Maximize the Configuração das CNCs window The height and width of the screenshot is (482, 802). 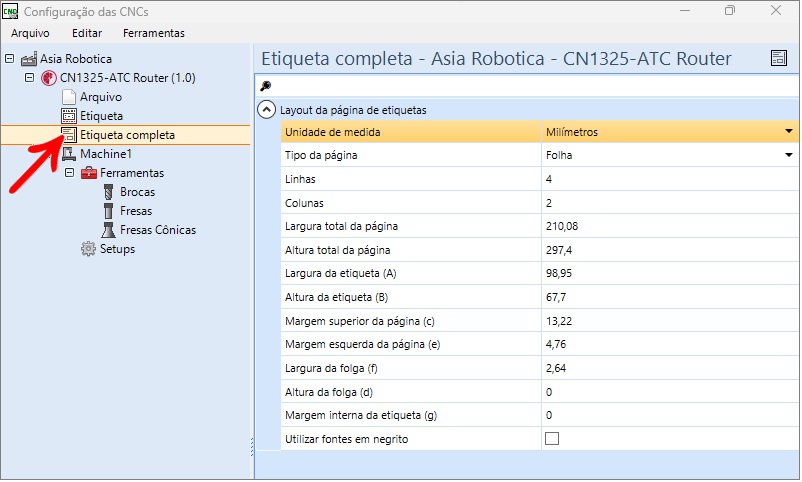coord(730,10)
